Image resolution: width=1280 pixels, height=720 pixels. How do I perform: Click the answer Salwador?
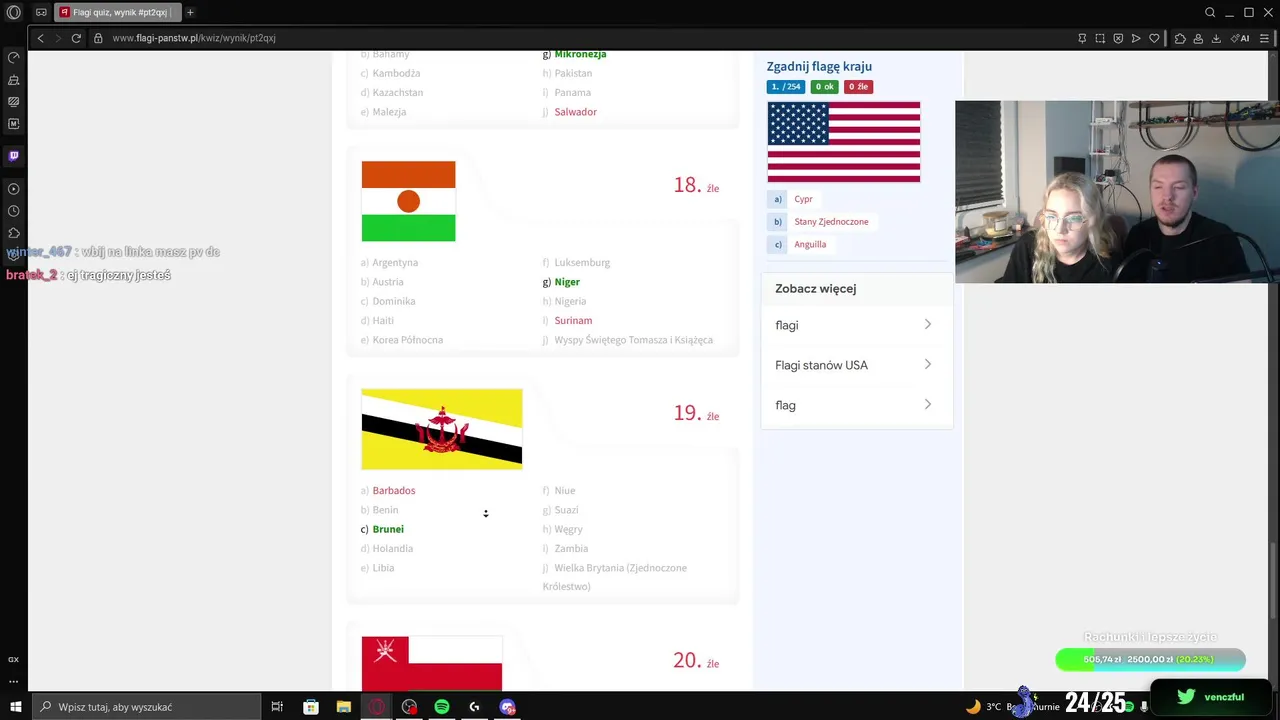tap(575, 112)
